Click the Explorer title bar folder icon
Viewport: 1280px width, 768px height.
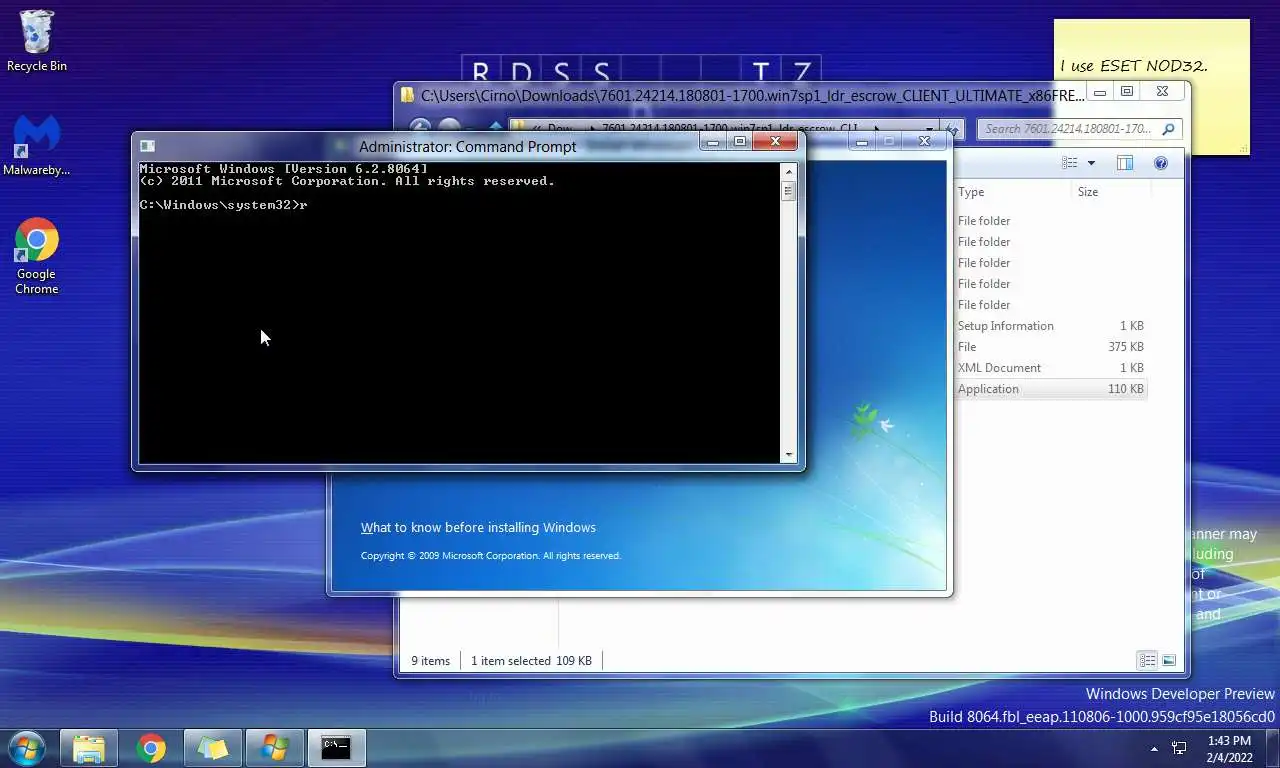pos(407,95)
